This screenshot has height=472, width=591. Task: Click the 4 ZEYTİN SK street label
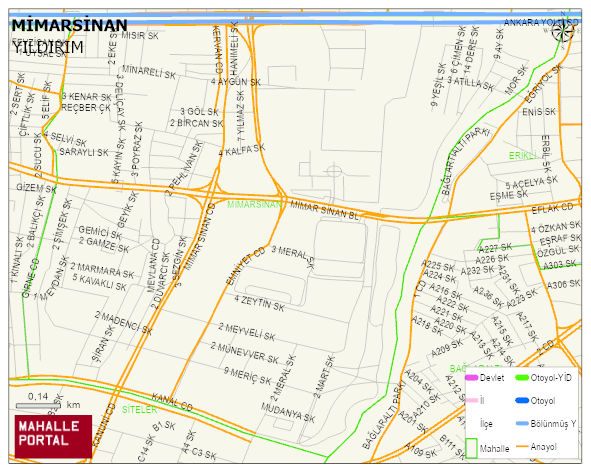coord(260,303)
